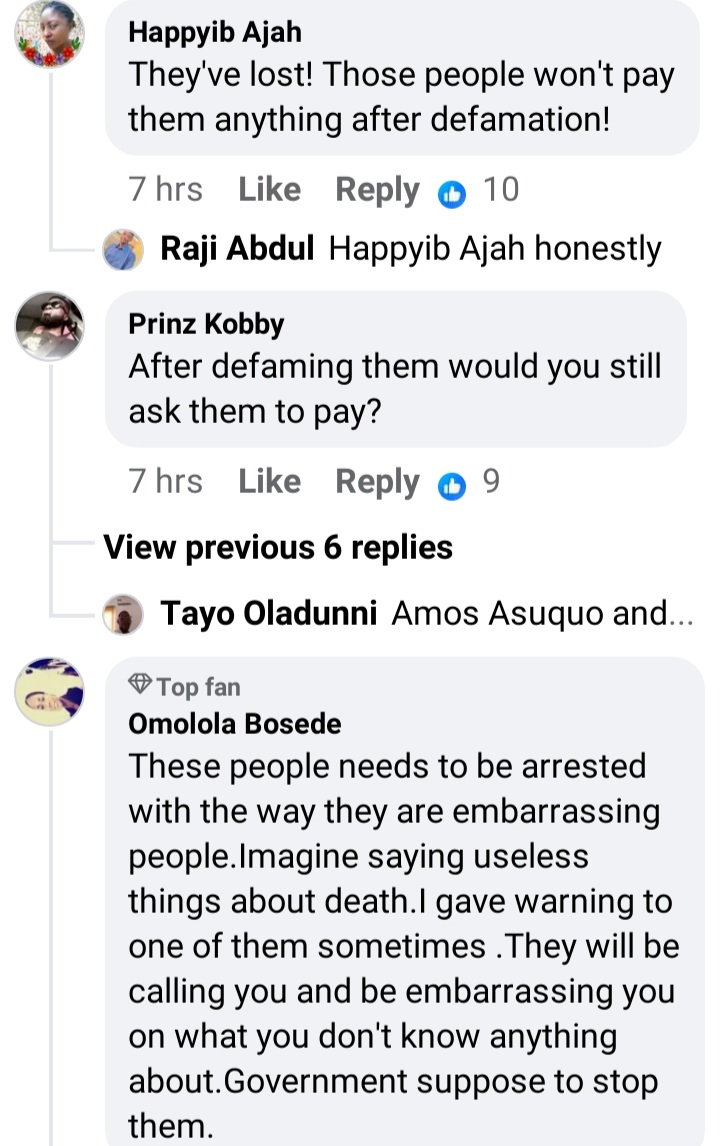
Task: Open the Tayo Oladunni name link
Action: point(269,613)
